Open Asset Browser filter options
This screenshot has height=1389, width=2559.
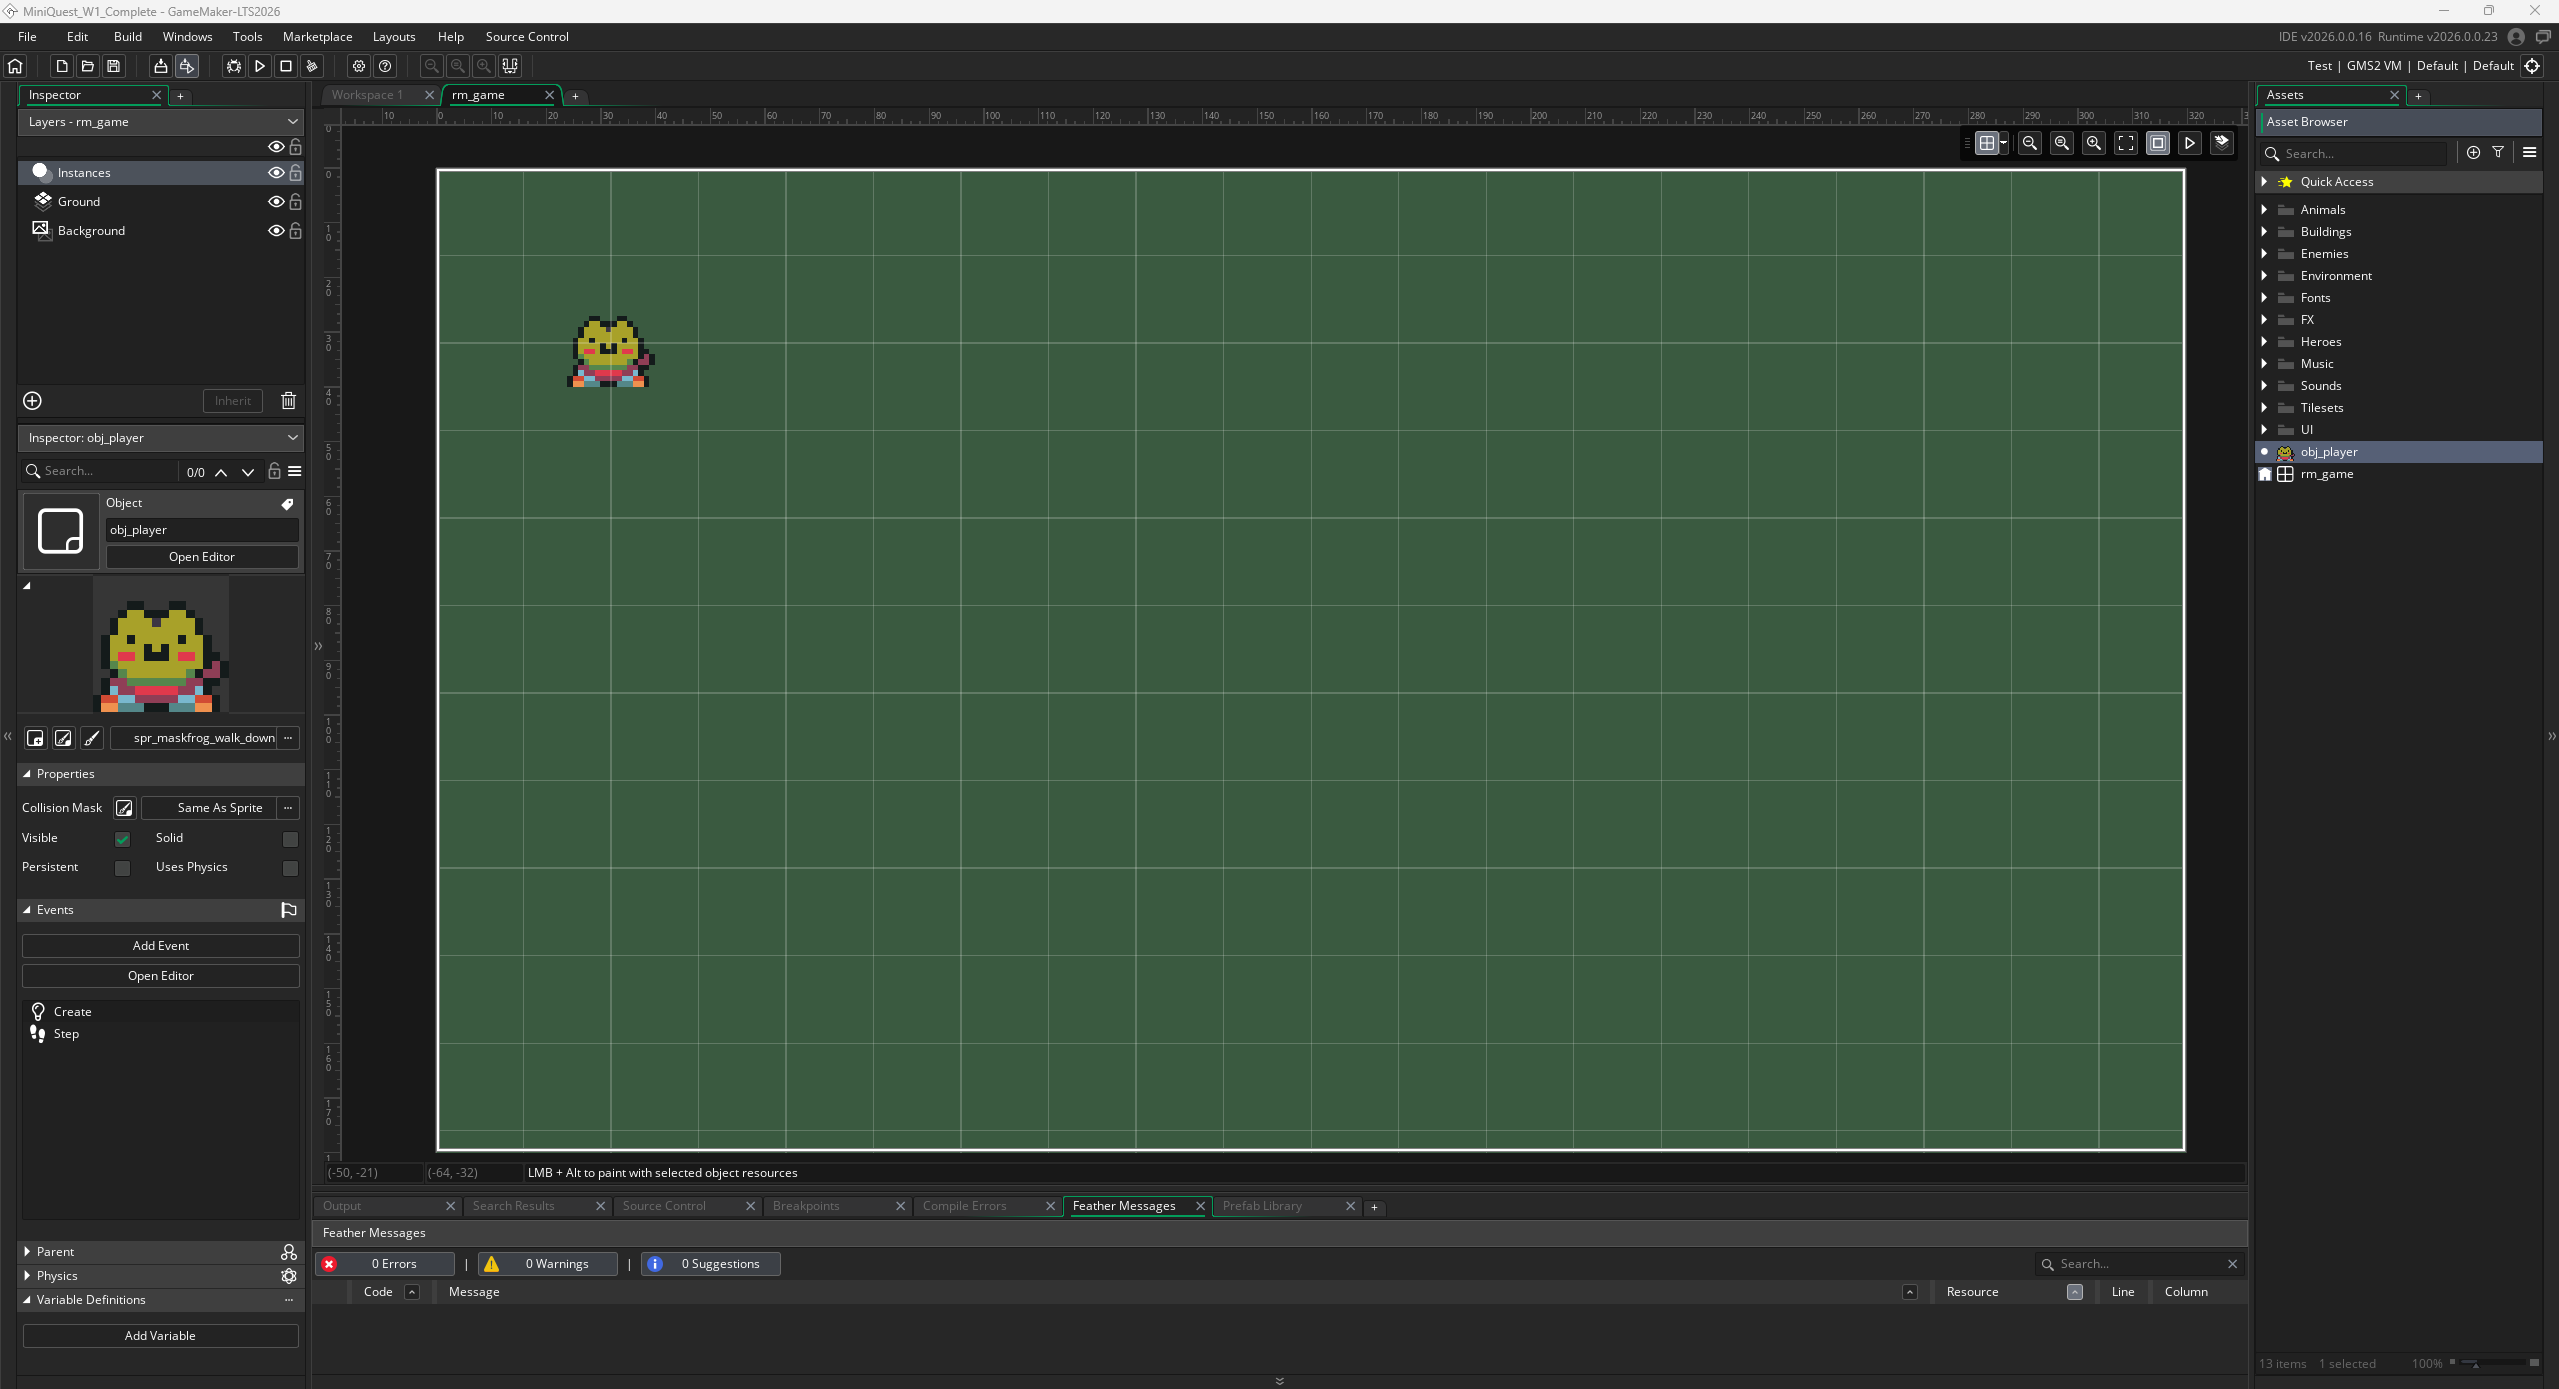[2498, 153]
